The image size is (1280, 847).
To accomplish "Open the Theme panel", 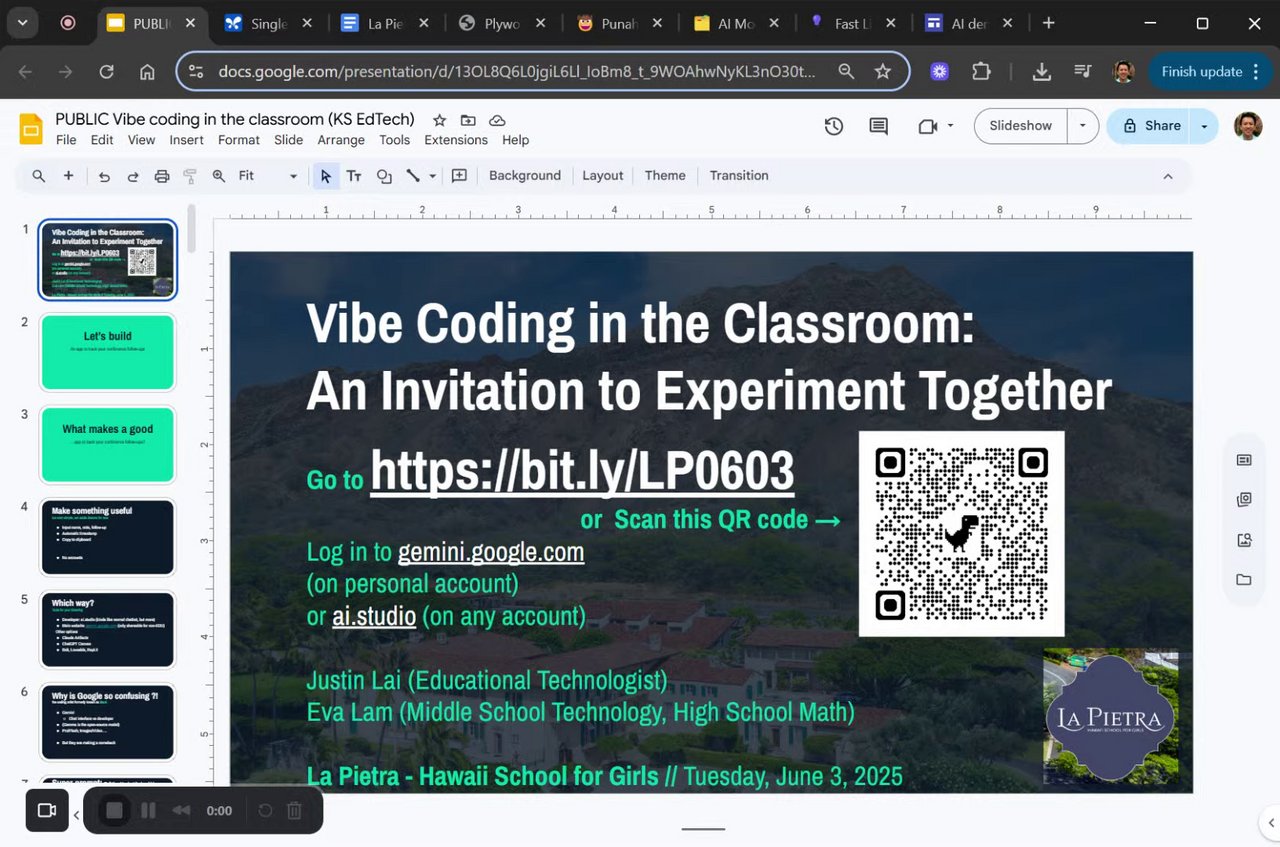I will tap(665, 176).
